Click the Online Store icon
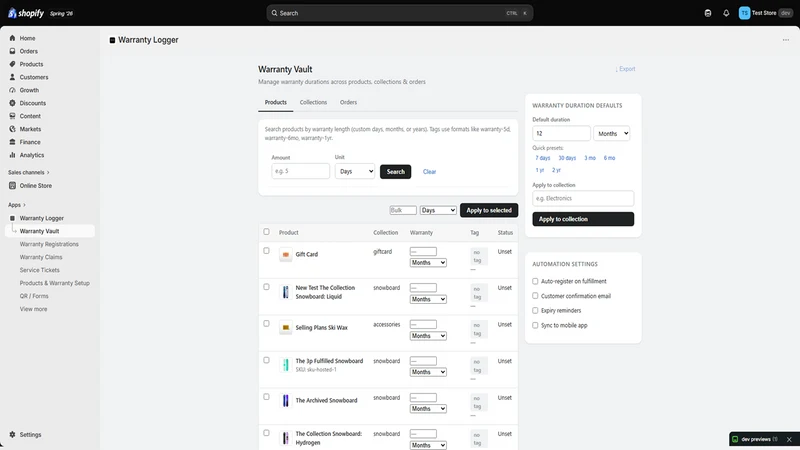The height and width of the screenshot is (450, 800). [x=12, y=186]
